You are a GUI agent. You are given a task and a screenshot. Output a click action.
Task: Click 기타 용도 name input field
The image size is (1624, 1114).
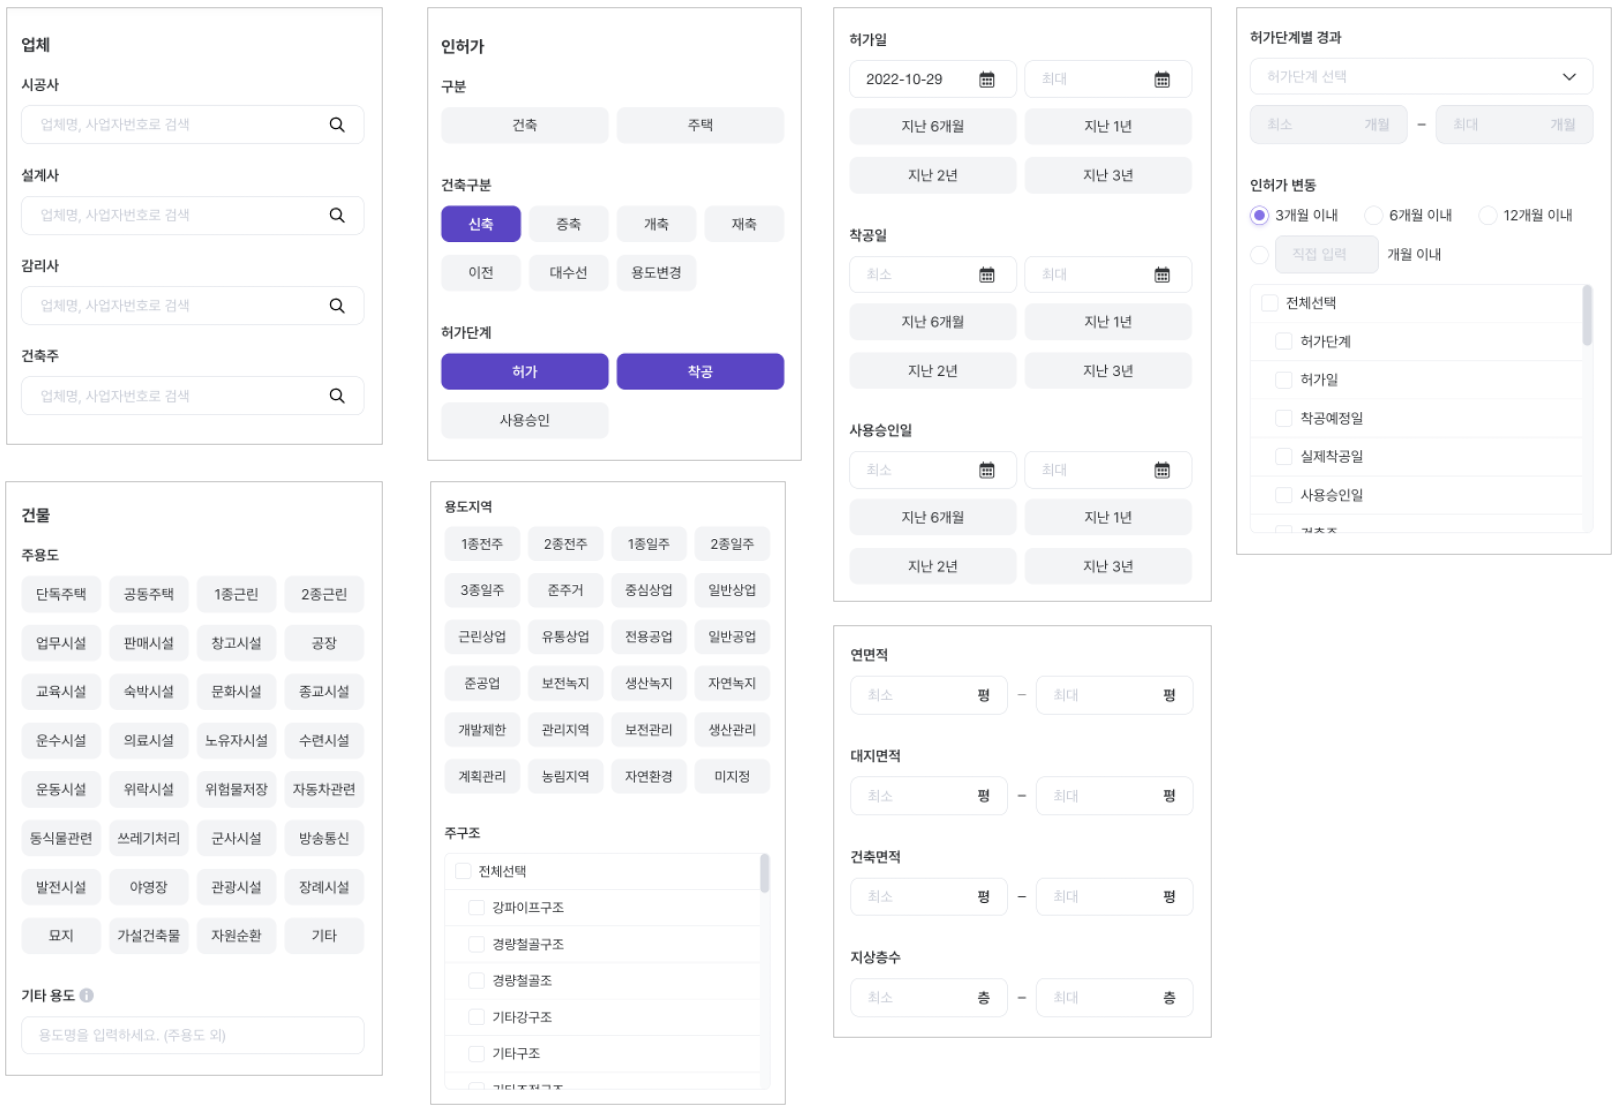(x=193, y=1035)
